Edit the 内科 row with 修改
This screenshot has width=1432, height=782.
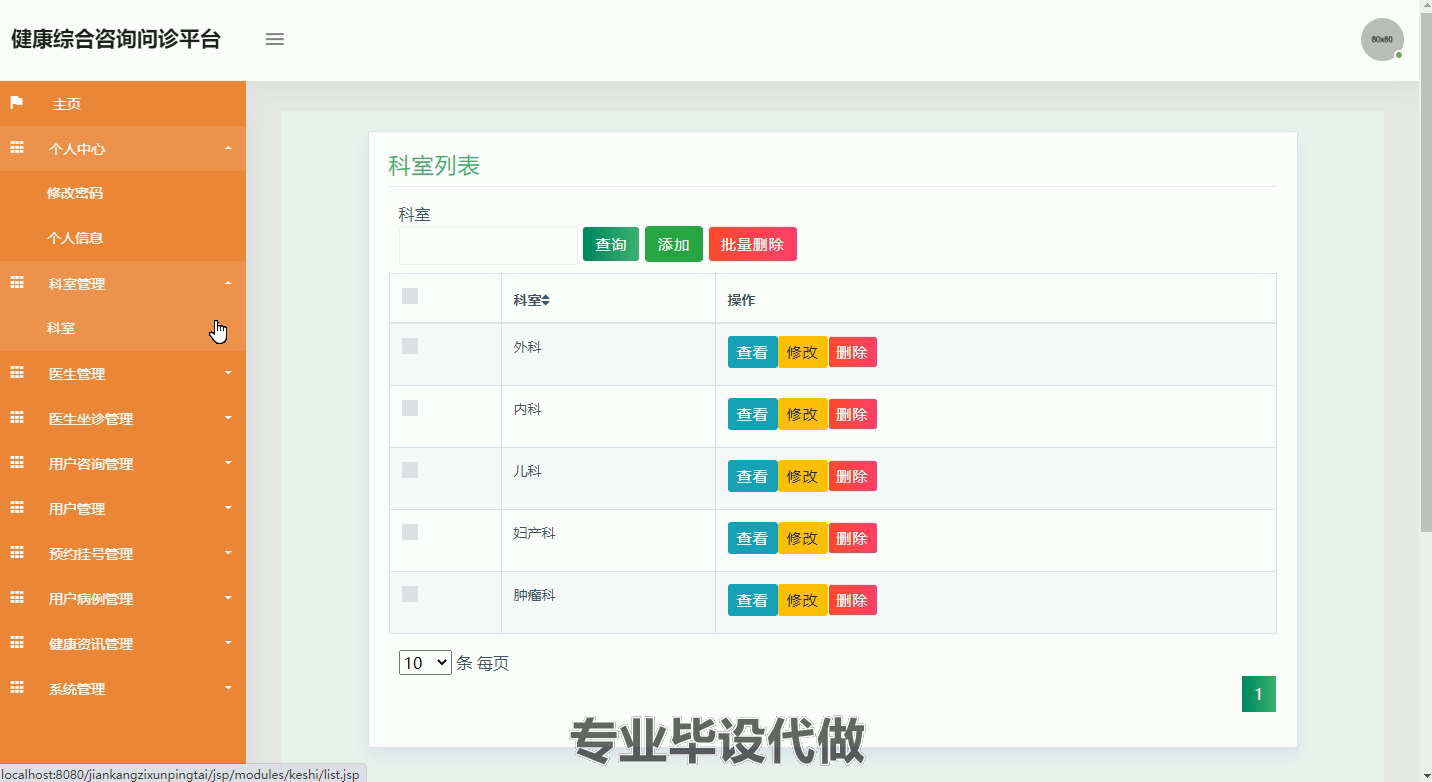(x=802, y=414)
